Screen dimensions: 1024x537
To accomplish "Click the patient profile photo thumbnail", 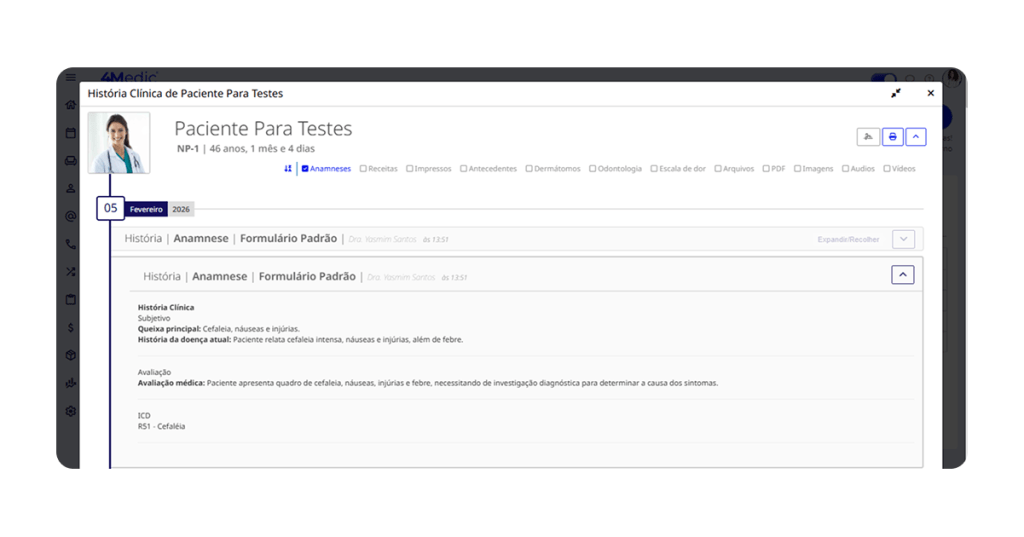I will [x=119, y=143].
